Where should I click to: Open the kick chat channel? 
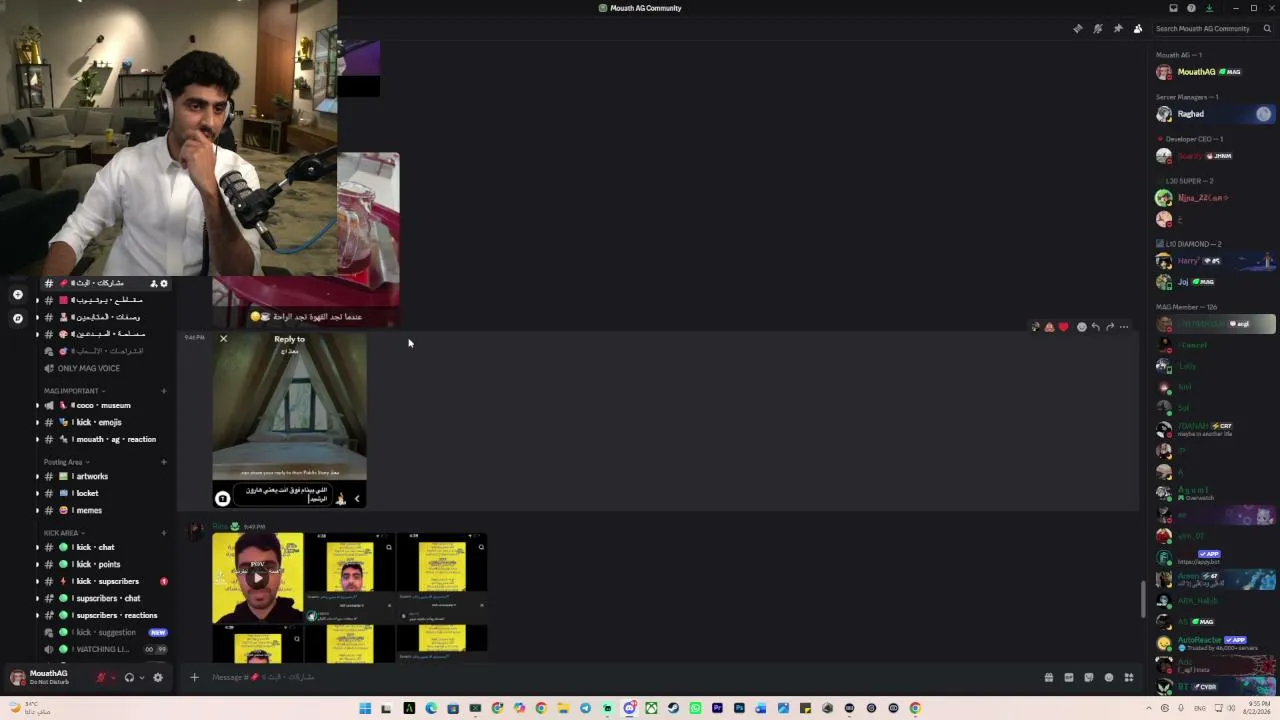click(105, 547)
